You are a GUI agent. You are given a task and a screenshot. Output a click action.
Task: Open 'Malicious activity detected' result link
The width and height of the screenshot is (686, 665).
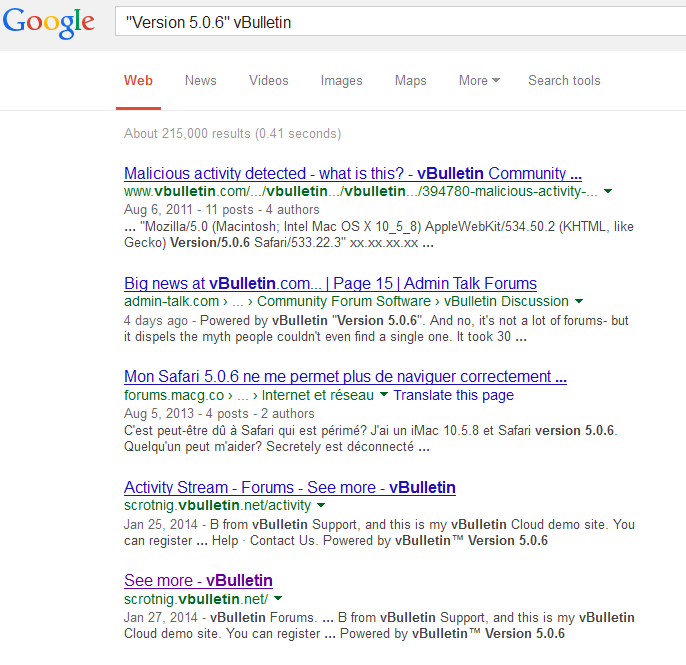[x=353, y=174]
